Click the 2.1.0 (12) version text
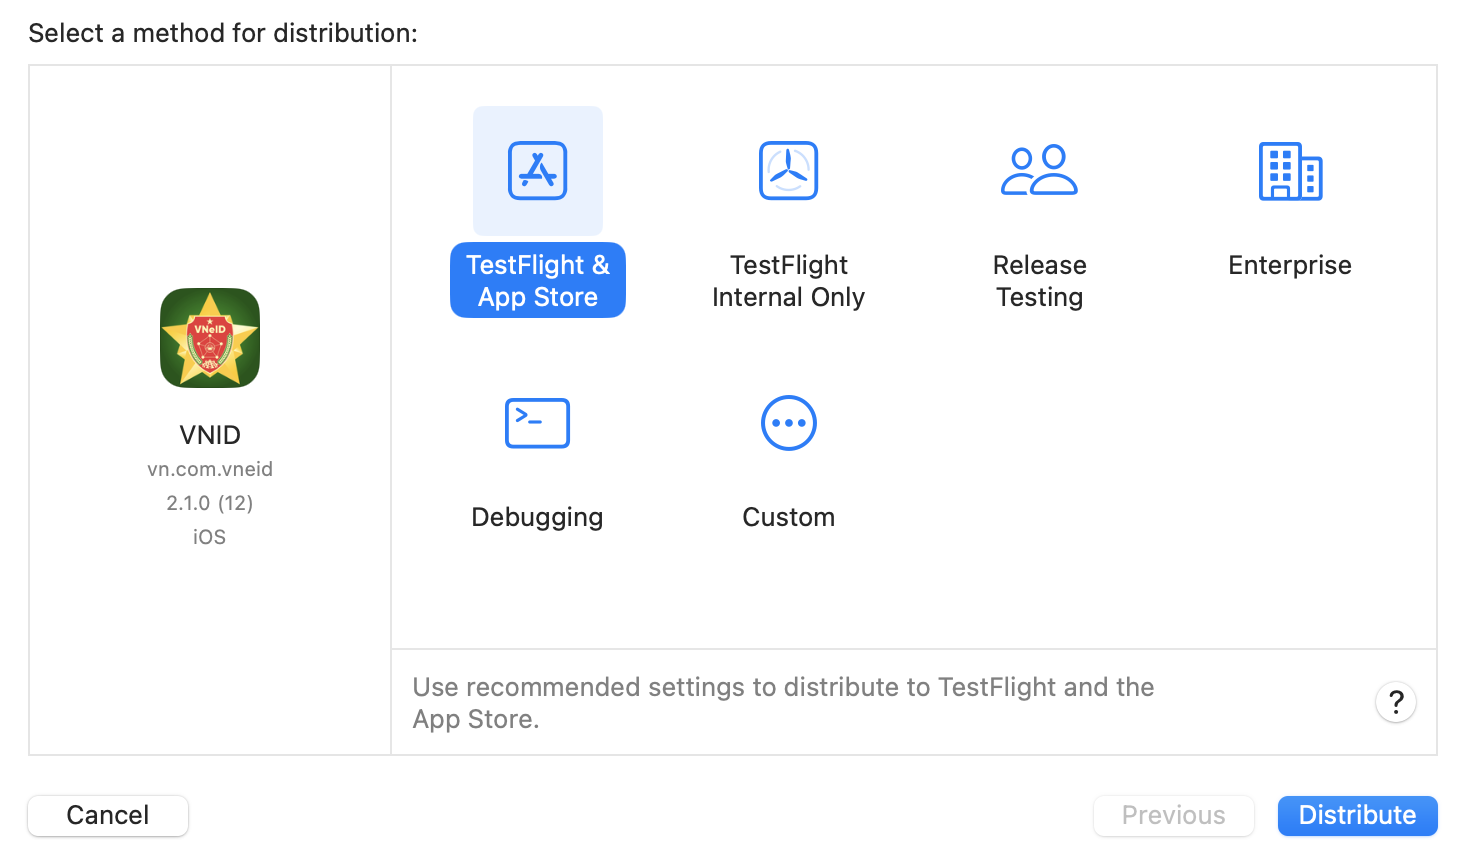Screen dimensions: 1468x852 210,503
